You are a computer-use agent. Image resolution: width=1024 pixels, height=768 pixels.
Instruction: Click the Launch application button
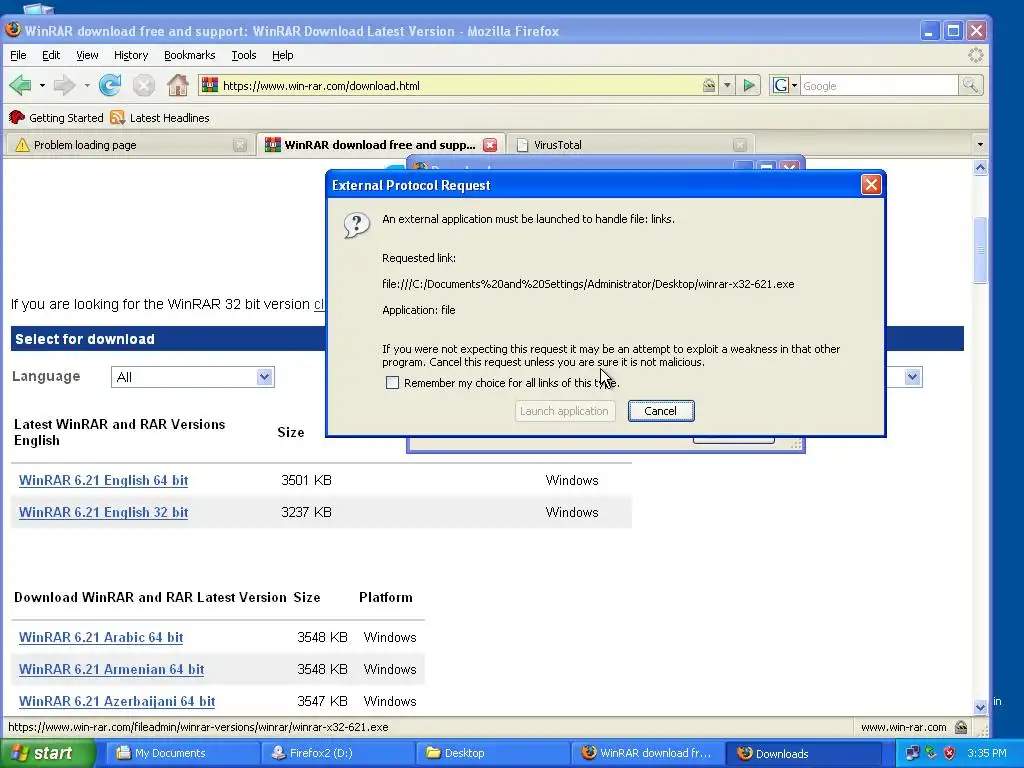pos(564,411)
